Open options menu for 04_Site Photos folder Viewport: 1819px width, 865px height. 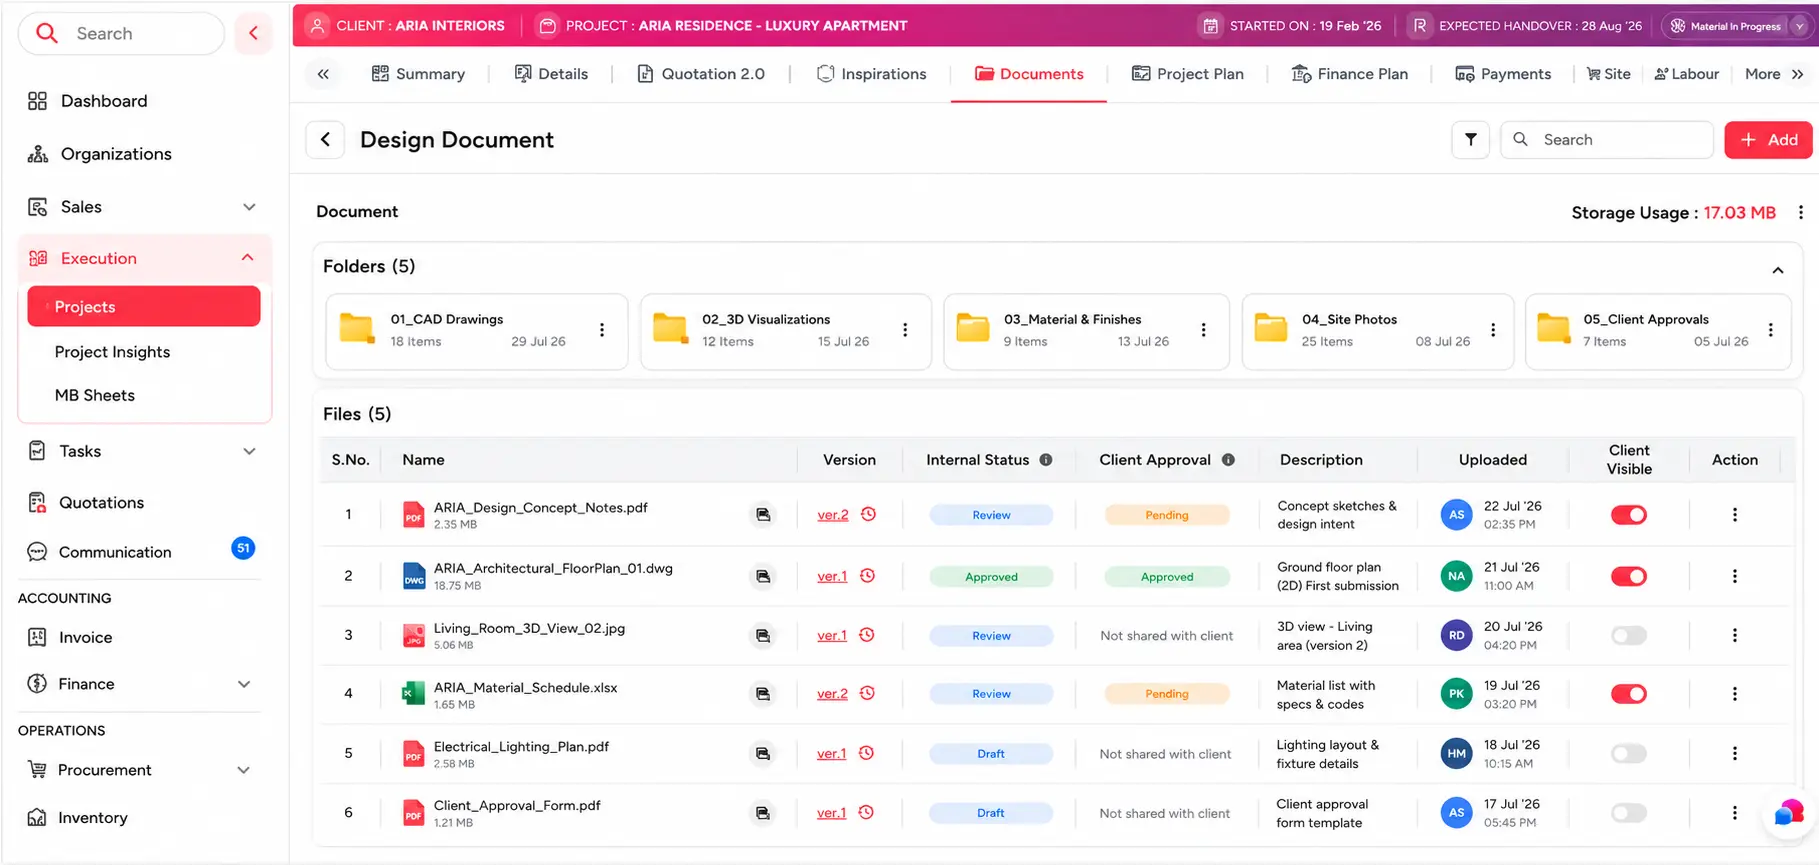tap(1492, 330)
